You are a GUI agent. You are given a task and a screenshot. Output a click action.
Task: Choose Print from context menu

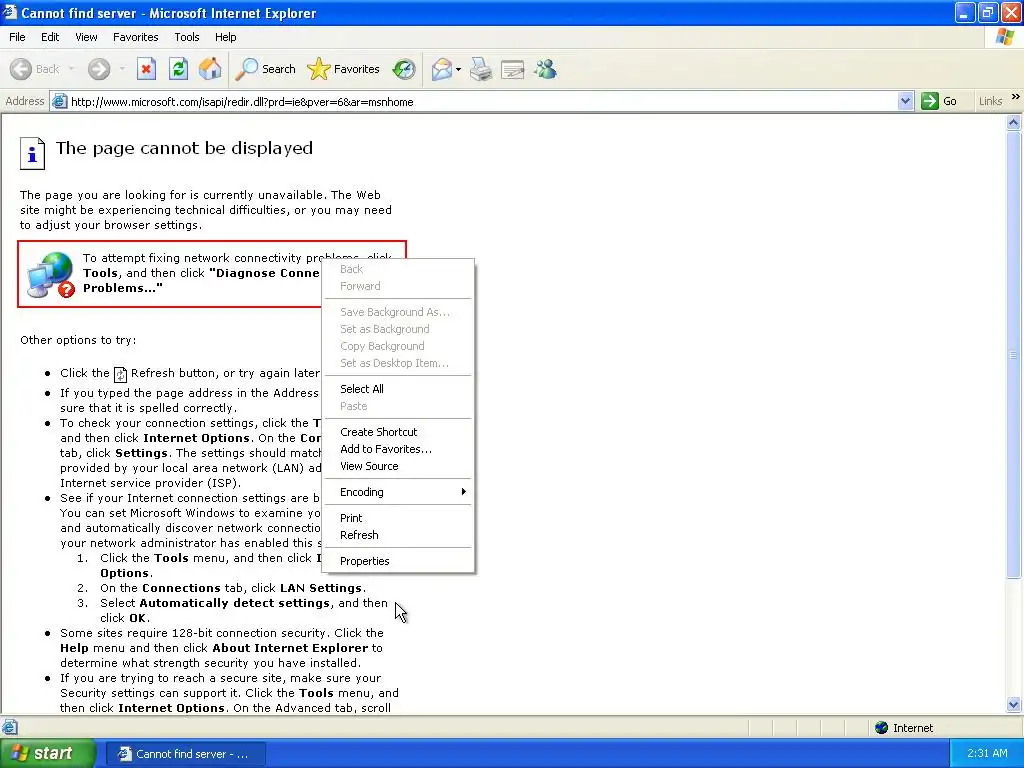click(x=398, y=518)
